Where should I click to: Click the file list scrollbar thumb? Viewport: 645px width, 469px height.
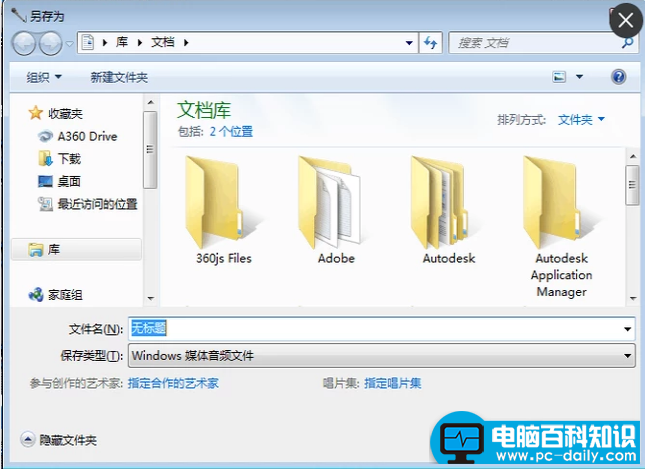pyautogui.click(x=633, y=185)
